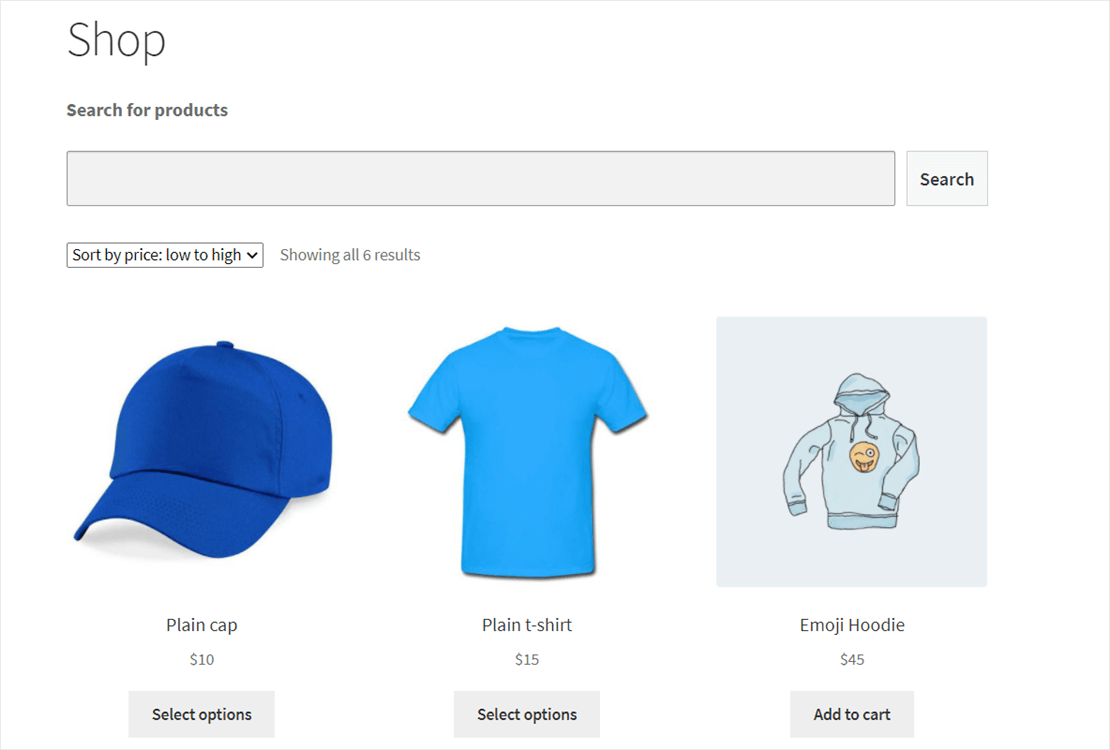The image size is (1110, 750).
Task: View the Plain t-shirt product details
Action: [526, 624]
